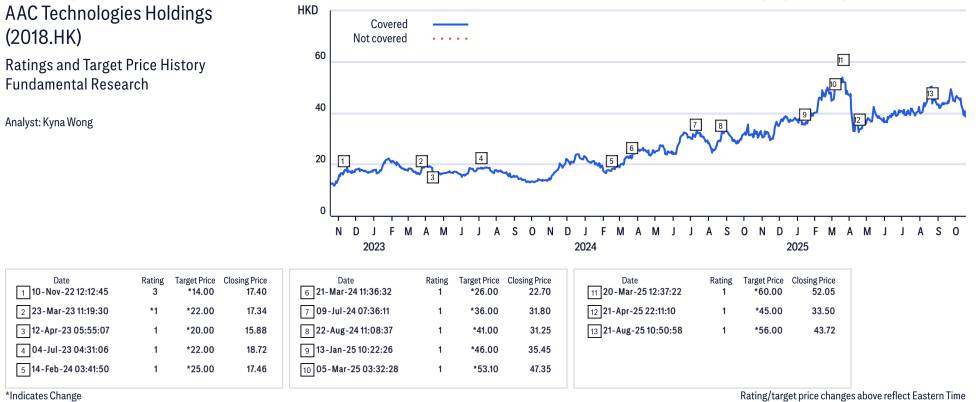
Task: Click marker 1 on the price chart
Action: click(x=344, y=161)
